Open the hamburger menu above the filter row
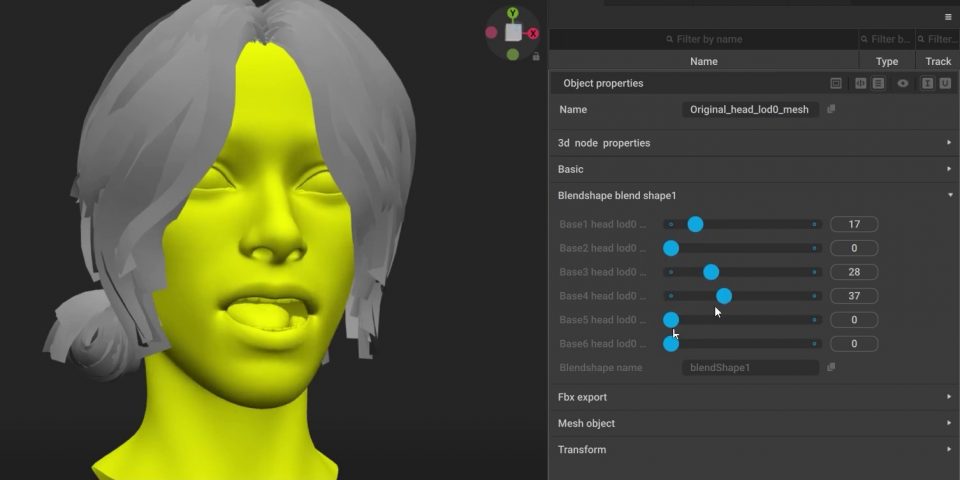The height and width of the screenshot is (480, 960). click(948, 17)
